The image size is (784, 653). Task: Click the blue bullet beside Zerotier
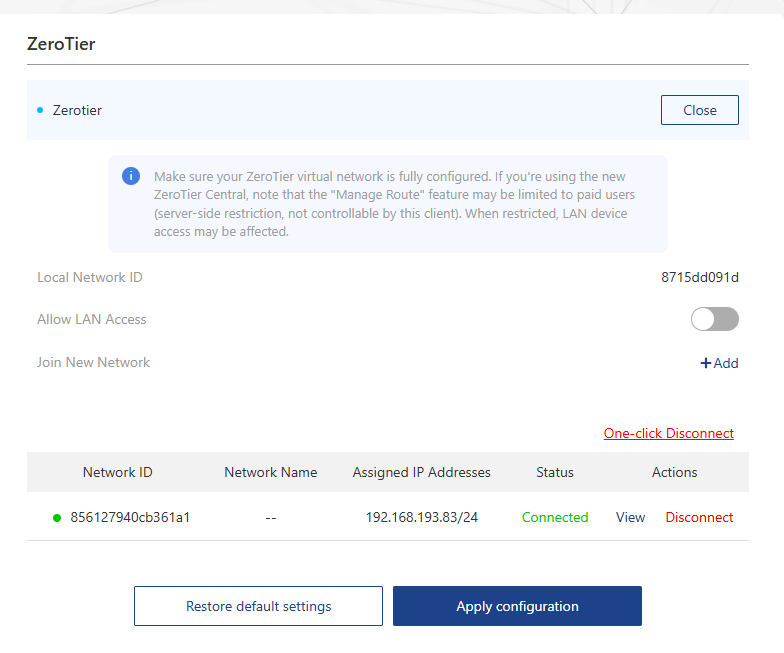point(40,110)
